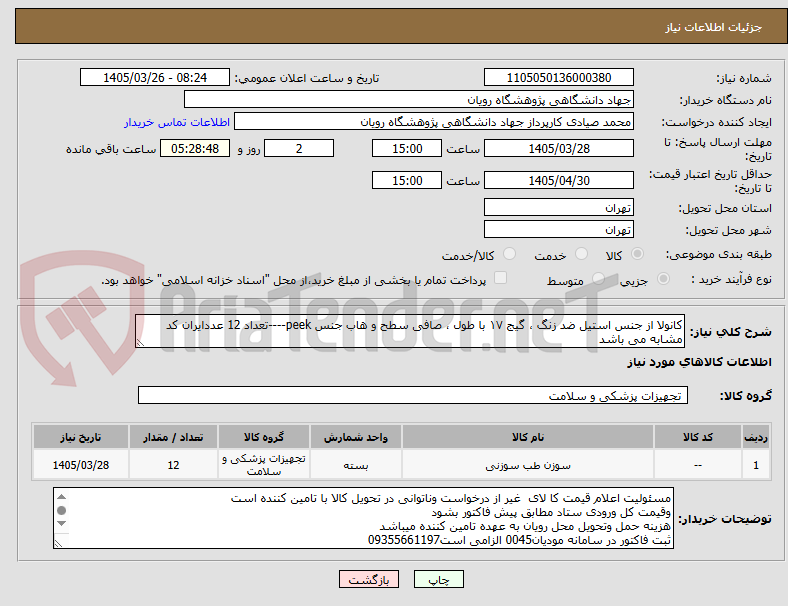Click the buyer notes text area
The width and height of the screenshot is (788, 606).
click(x=363, y=518)
